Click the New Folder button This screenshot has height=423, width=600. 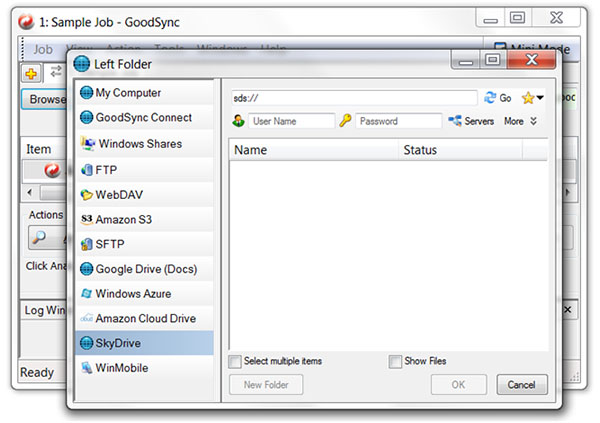click(x=266, y=385)
